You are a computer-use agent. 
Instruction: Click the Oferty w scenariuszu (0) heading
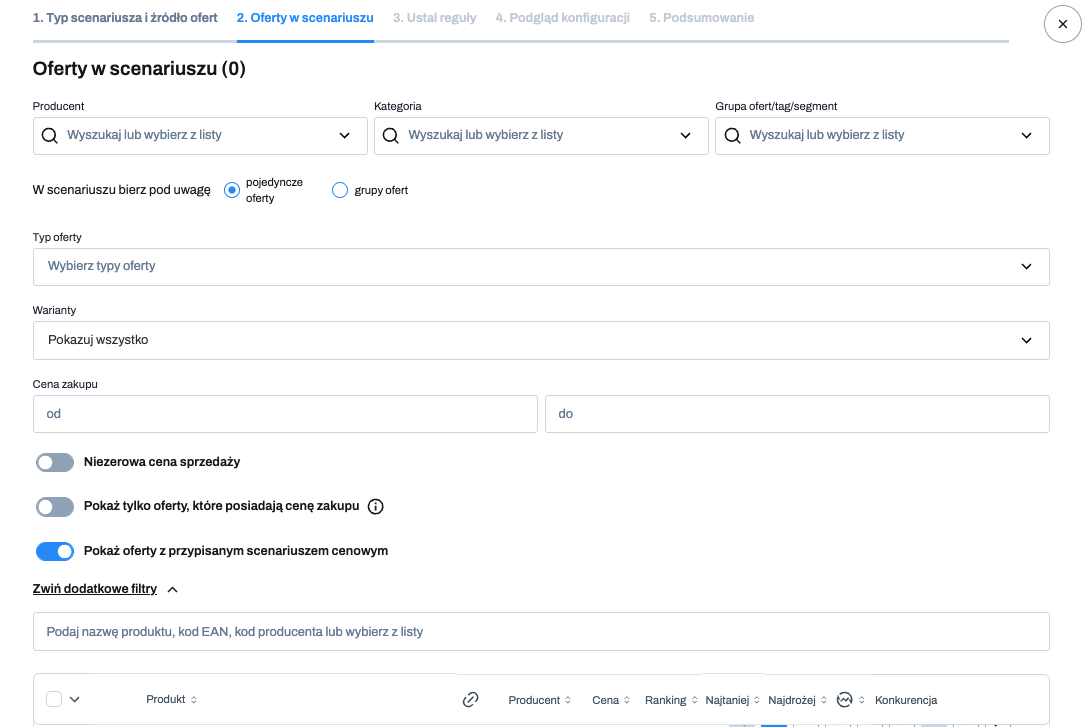pos(139,69)
